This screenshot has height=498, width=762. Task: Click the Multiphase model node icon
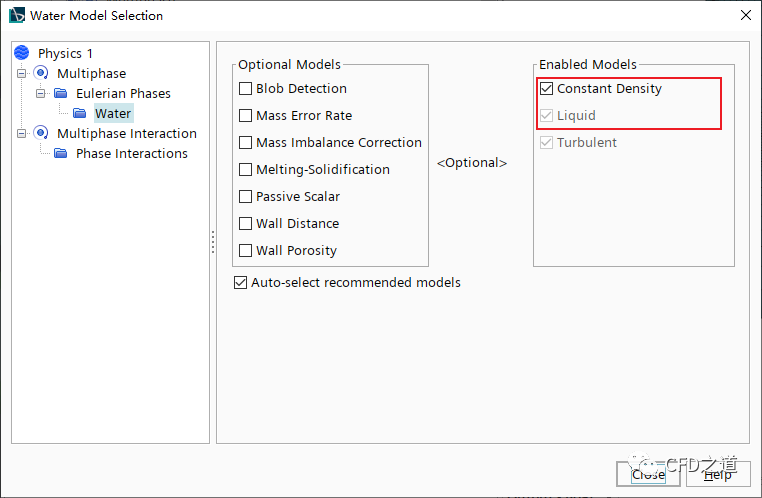[41, 73]
